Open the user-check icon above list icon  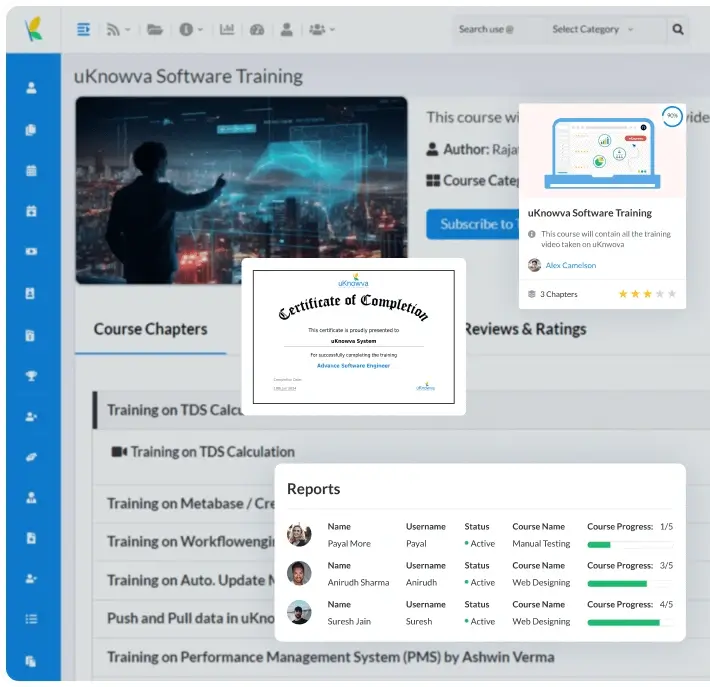pos(31,579)
